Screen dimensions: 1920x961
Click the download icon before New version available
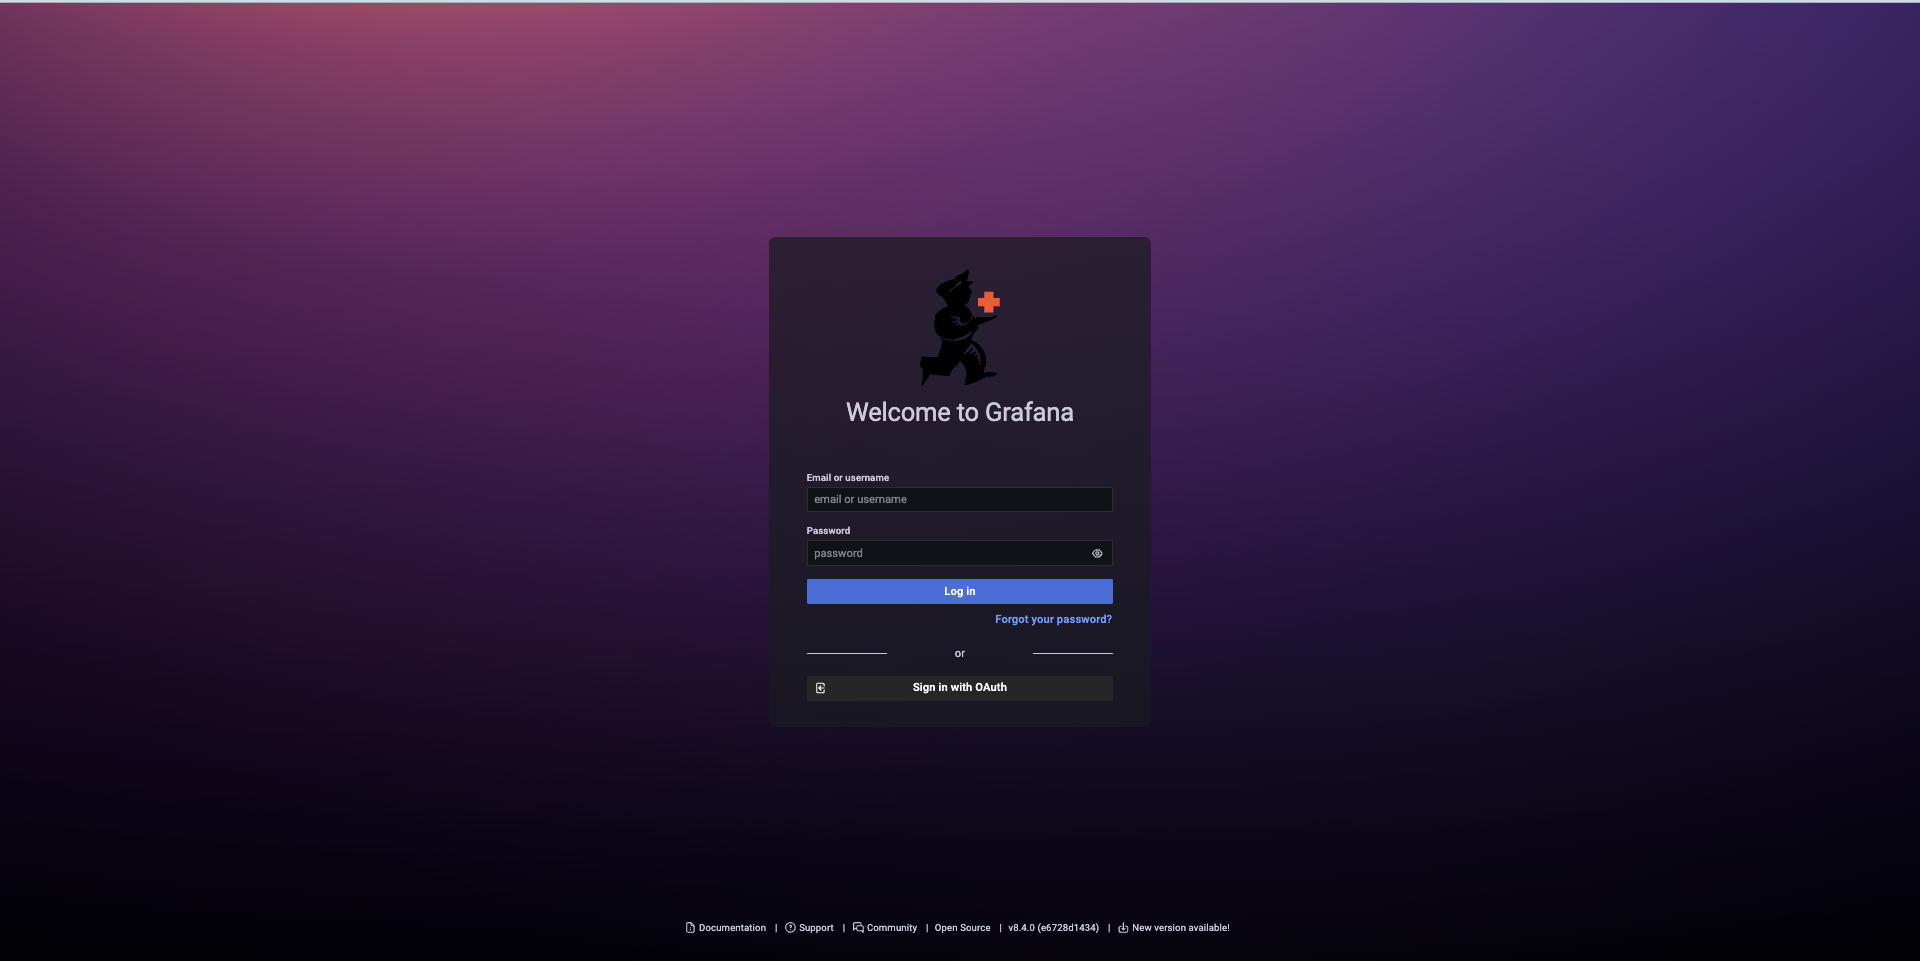[1121, 928]
